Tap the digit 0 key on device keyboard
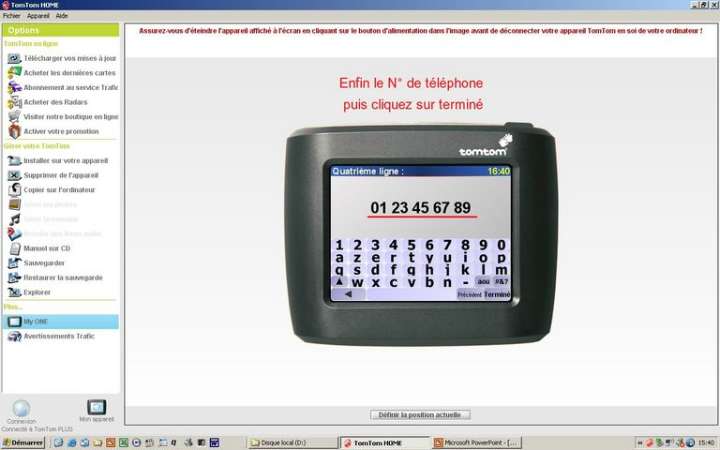Viewport: 720px width, 450px height. coord(501,245)
